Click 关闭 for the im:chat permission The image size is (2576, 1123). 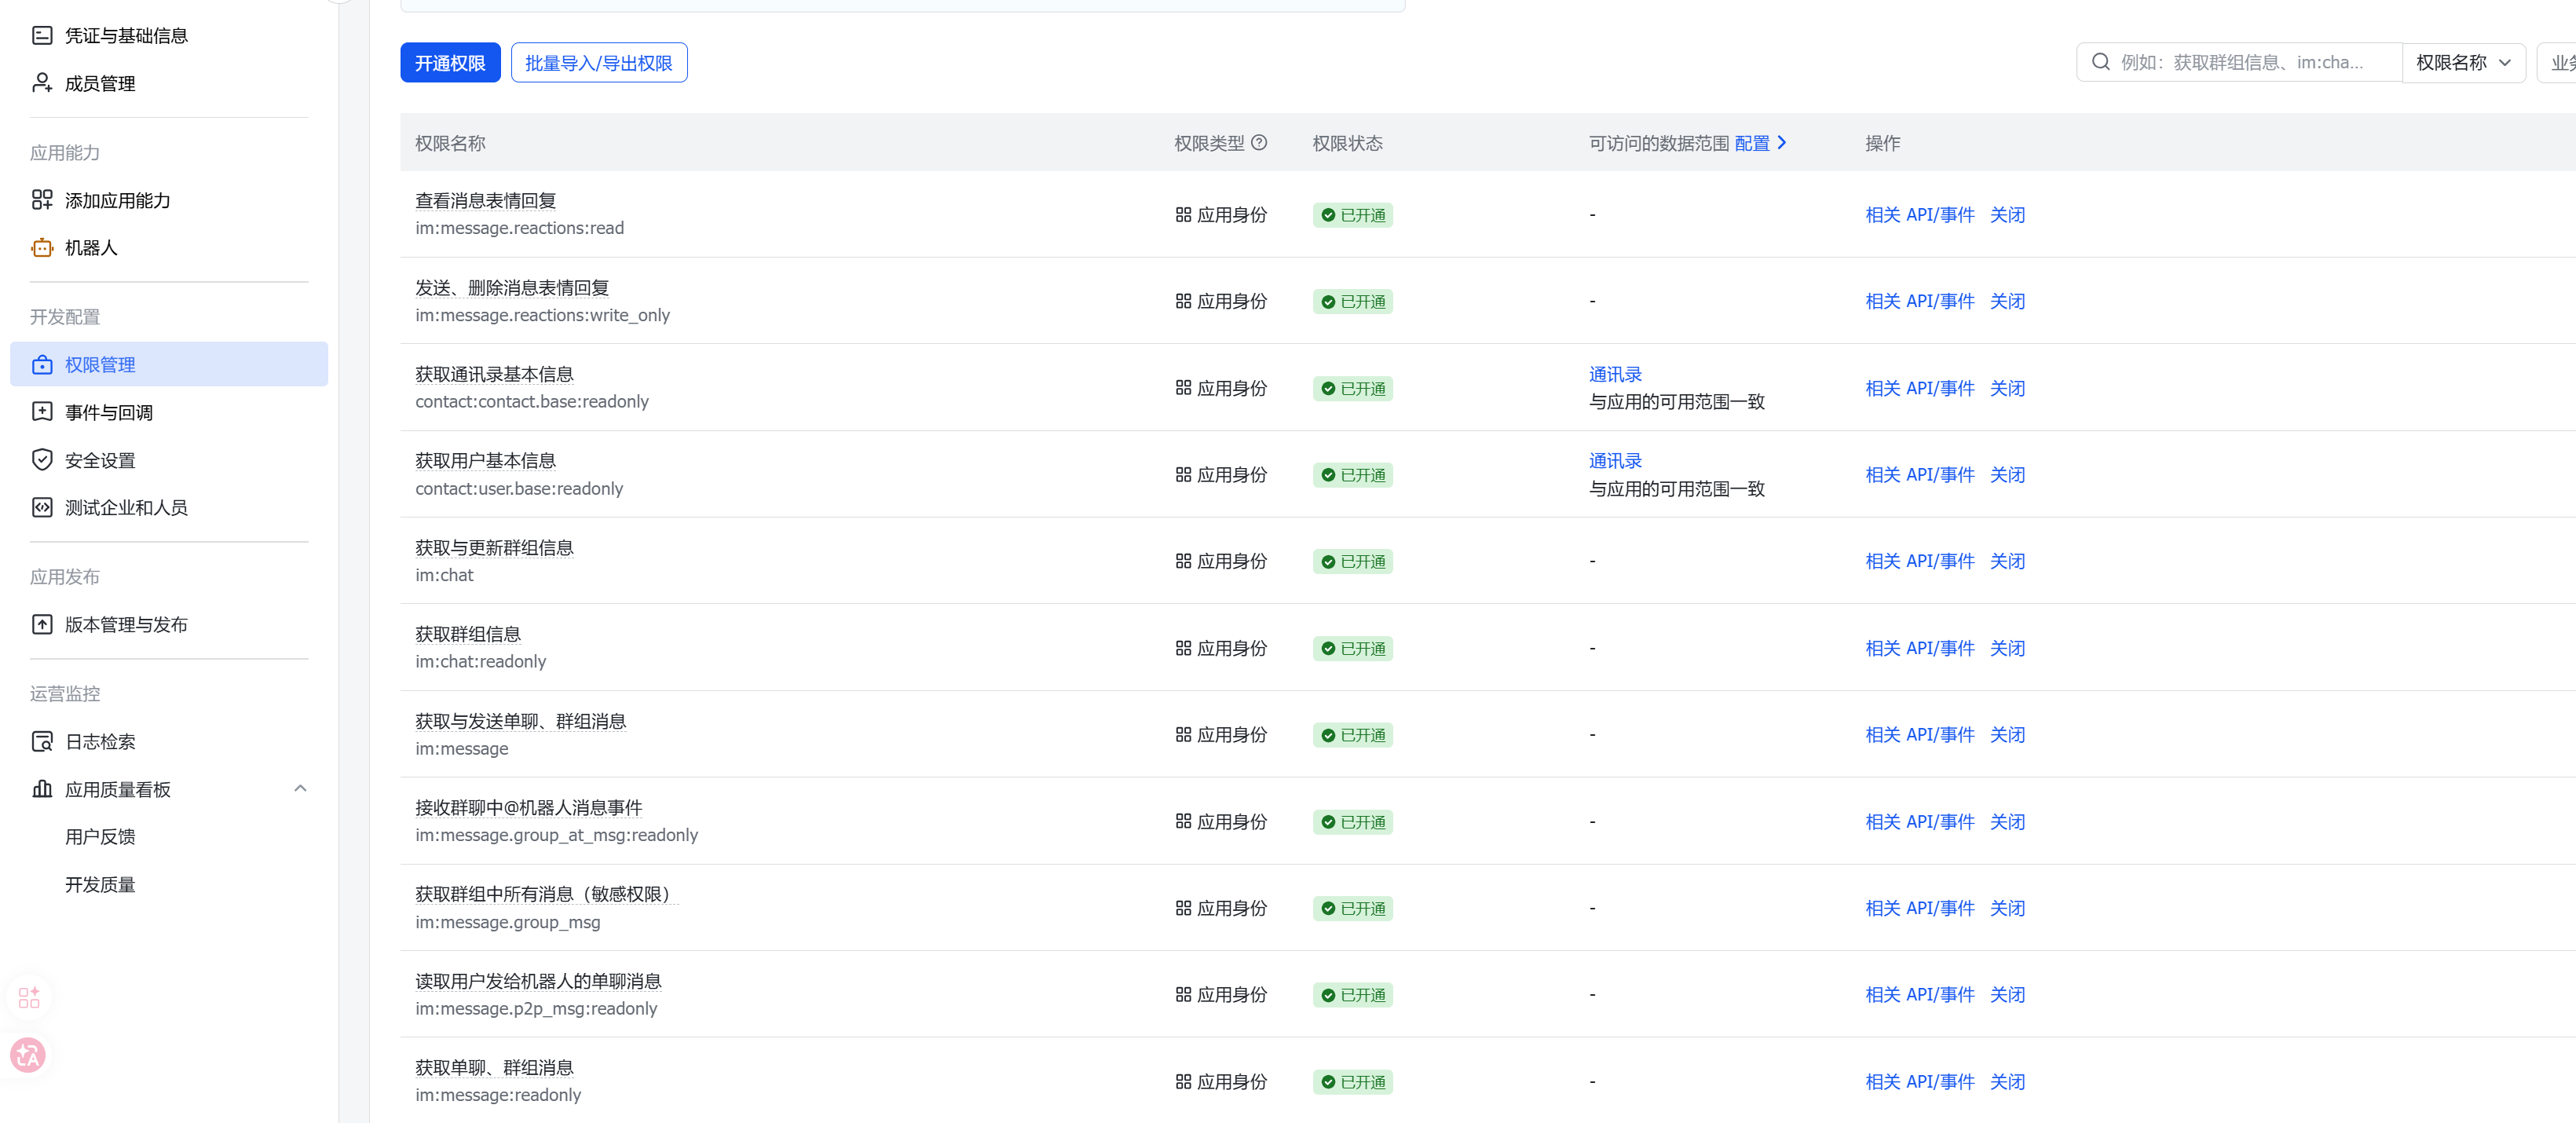[2006, 561]
